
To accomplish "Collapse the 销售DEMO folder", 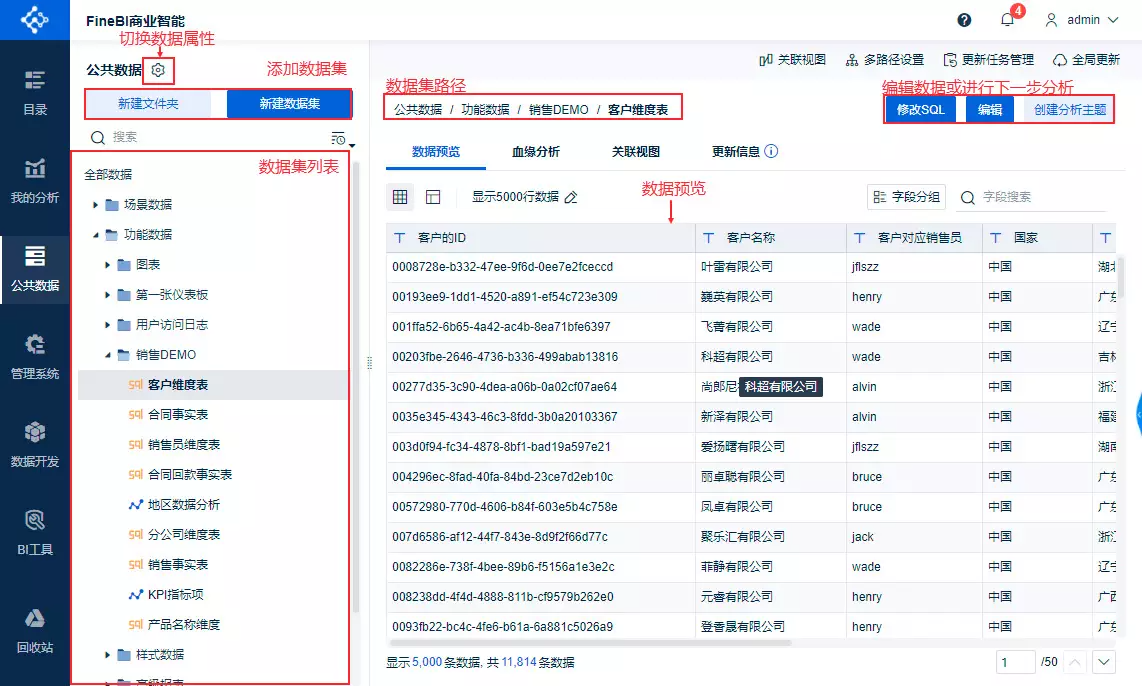I will pyautogui.click(x=108, y=355).
